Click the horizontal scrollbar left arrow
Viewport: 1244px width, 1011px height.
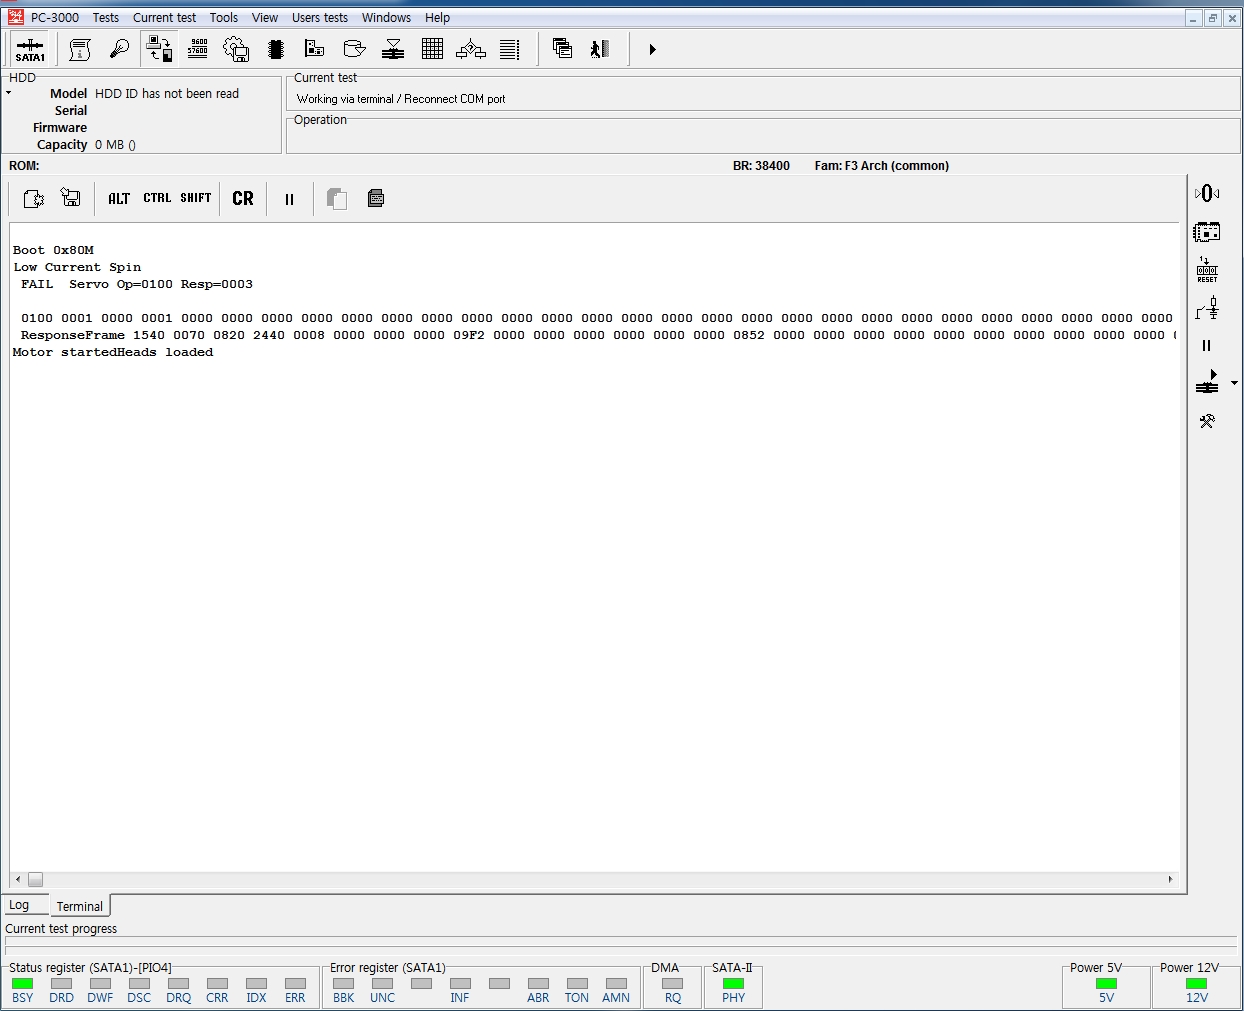[18, 879]
